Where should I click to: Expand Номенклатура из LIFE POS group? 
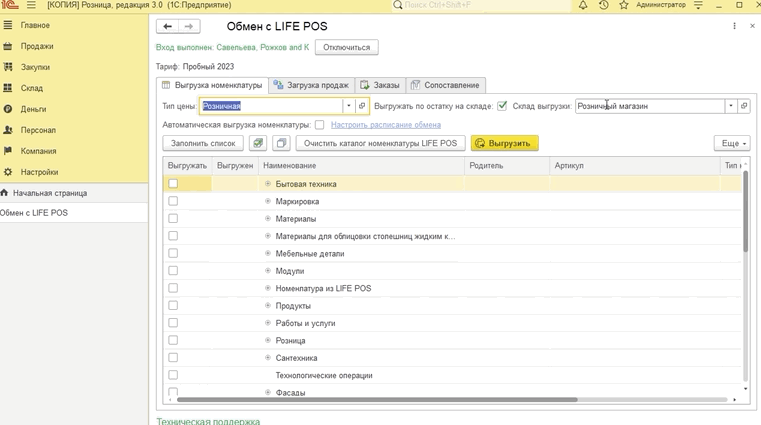[267, 288]
